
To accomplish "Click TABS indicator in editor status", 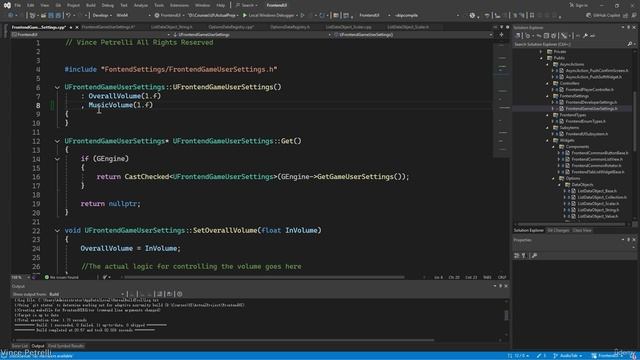I will pos(487,277).
